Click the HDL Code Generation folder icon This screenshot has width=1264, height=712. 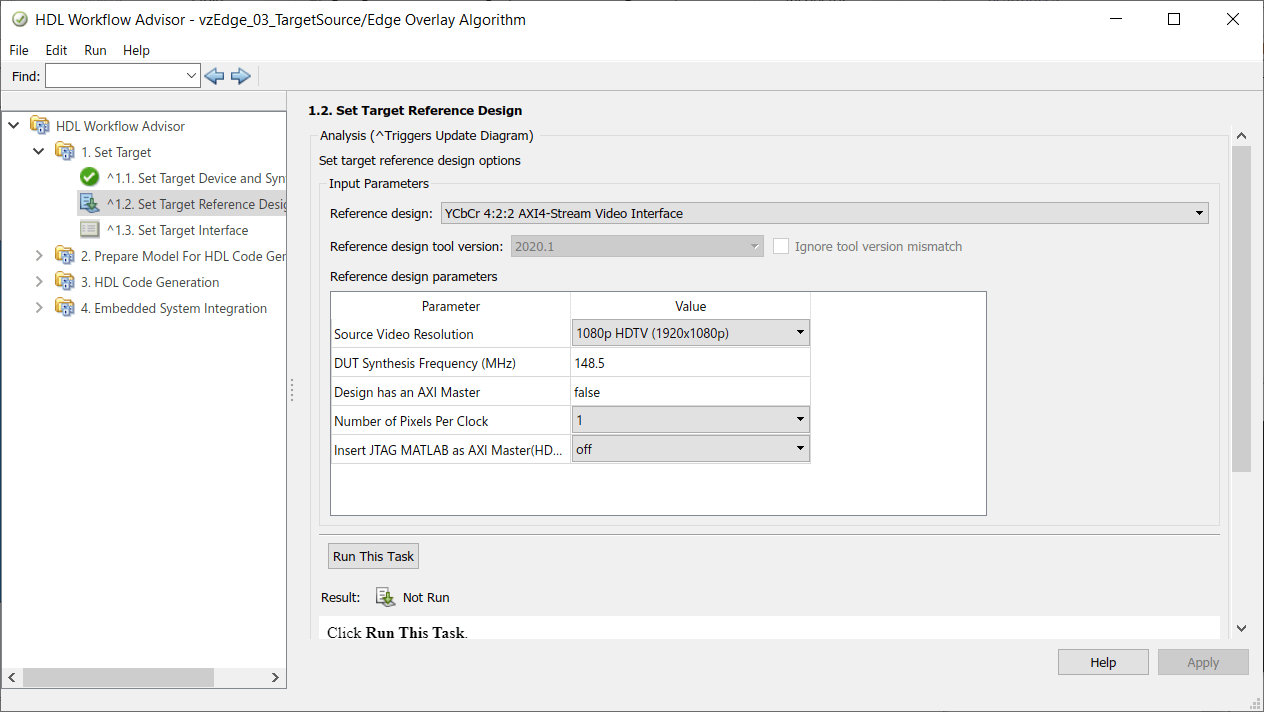pyautogui.click(x=65, y=282)
